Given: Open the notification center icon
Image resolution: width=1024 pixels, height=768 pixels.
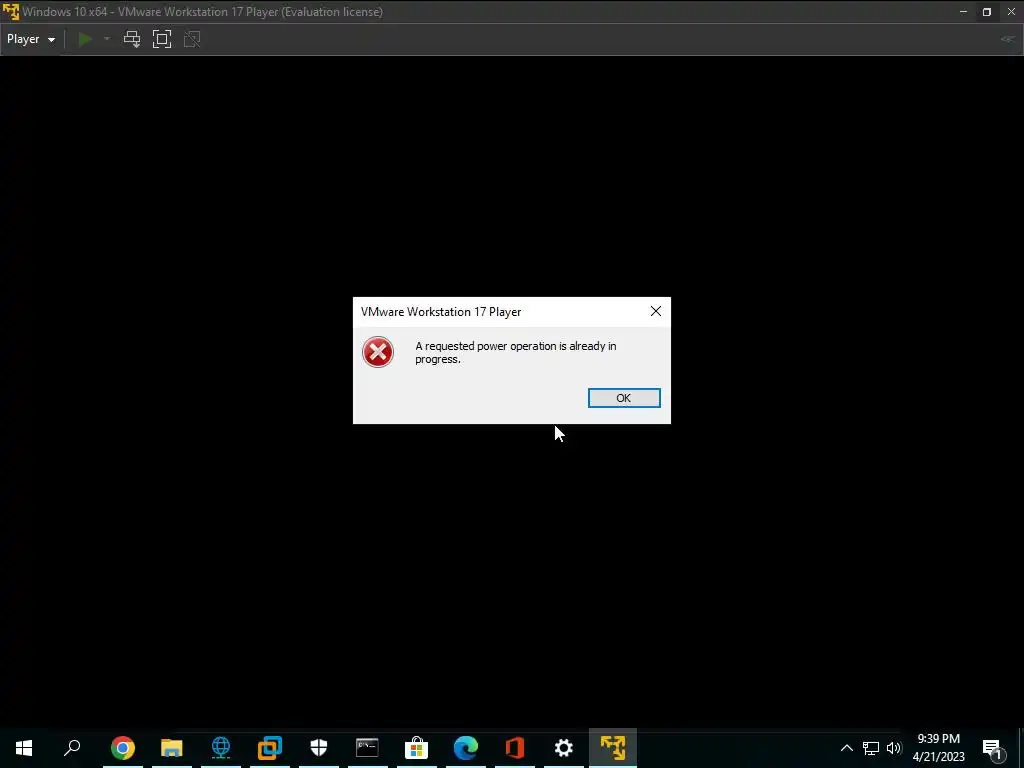Looking at the screenshot, I should [993, 748].
